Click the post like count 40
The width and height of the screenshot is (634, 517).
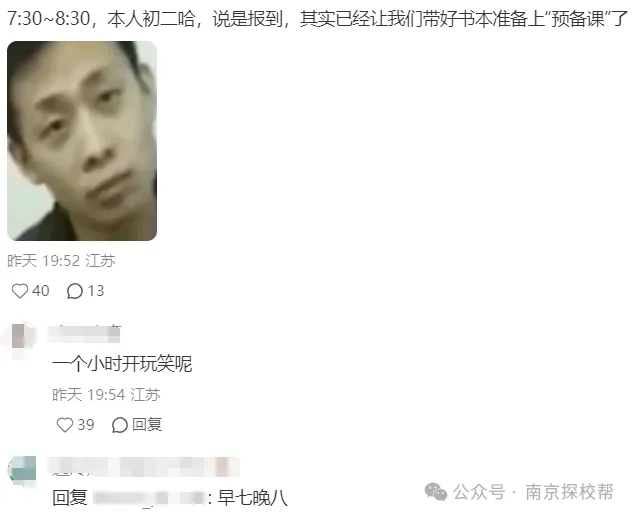point(40,291)
